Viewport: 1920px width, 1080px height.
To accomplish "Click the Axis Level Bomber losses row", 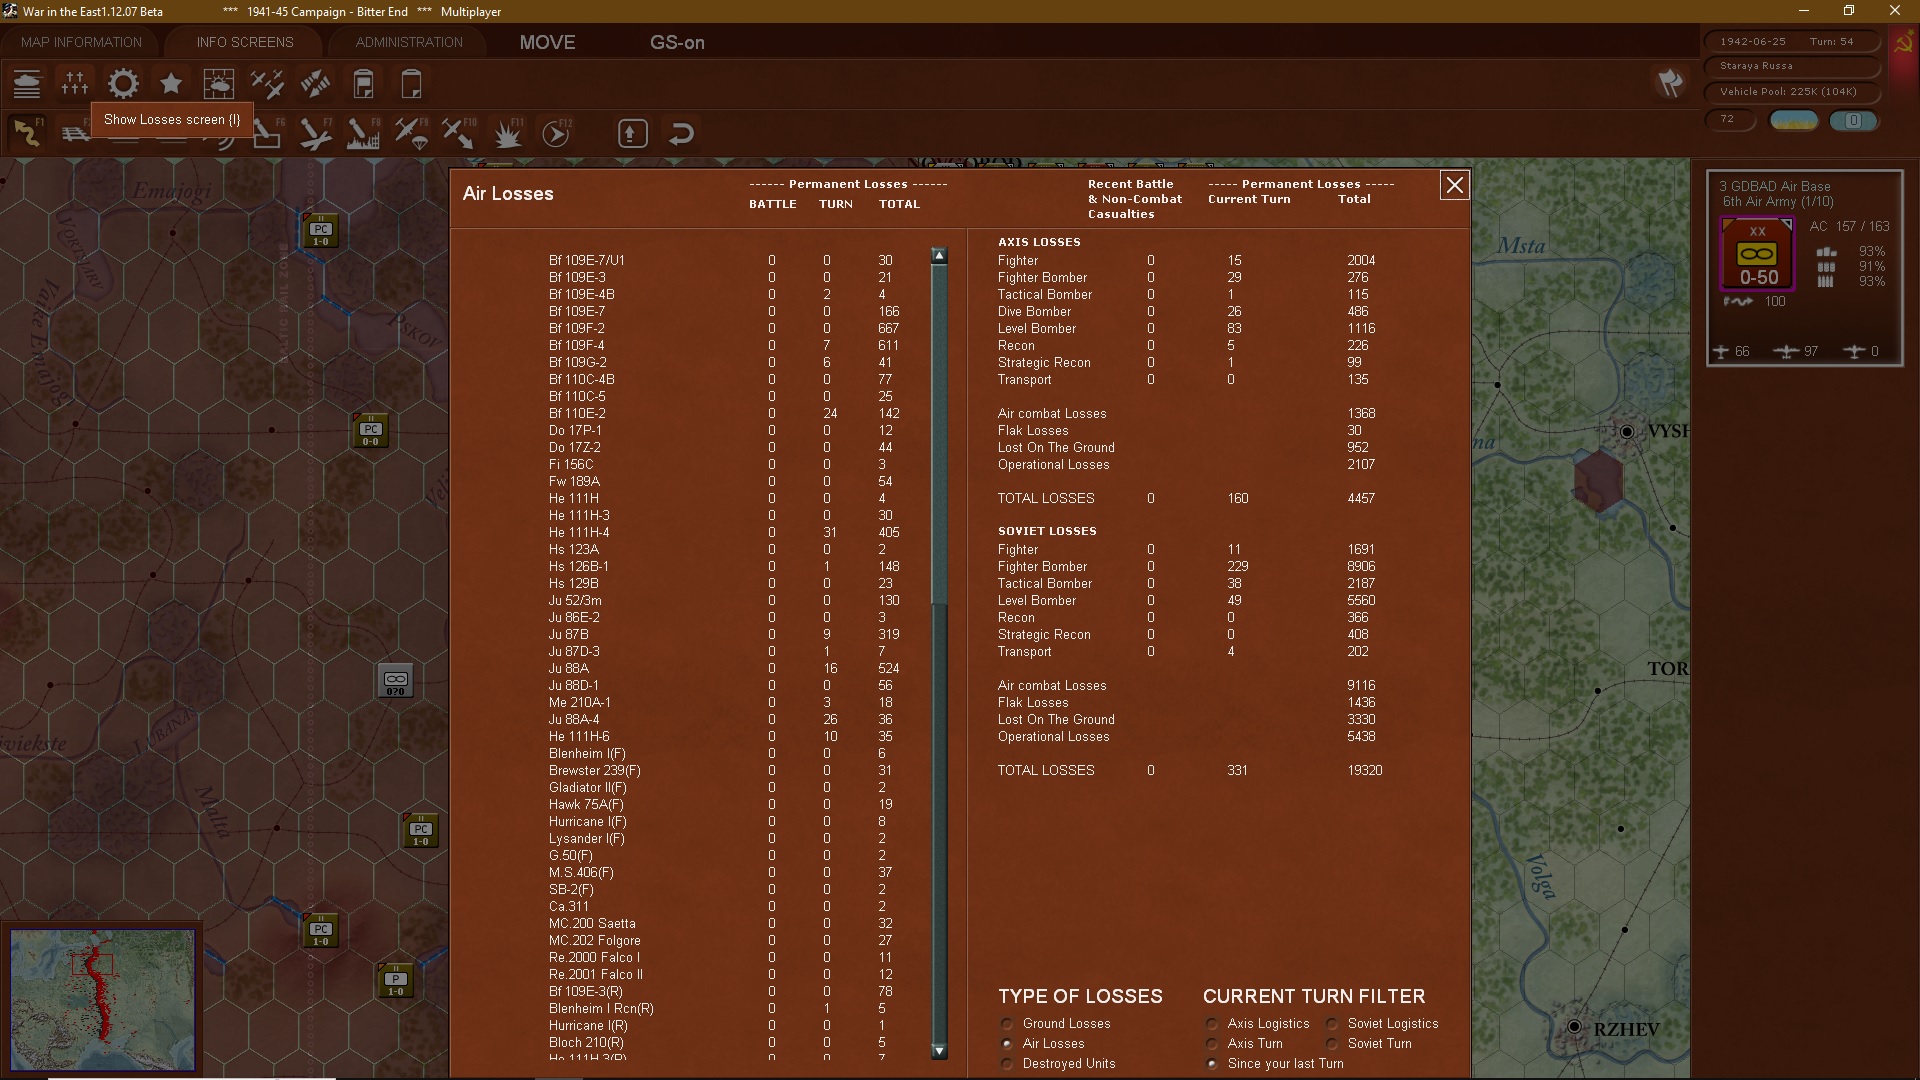I will (x=1187, y=328).
